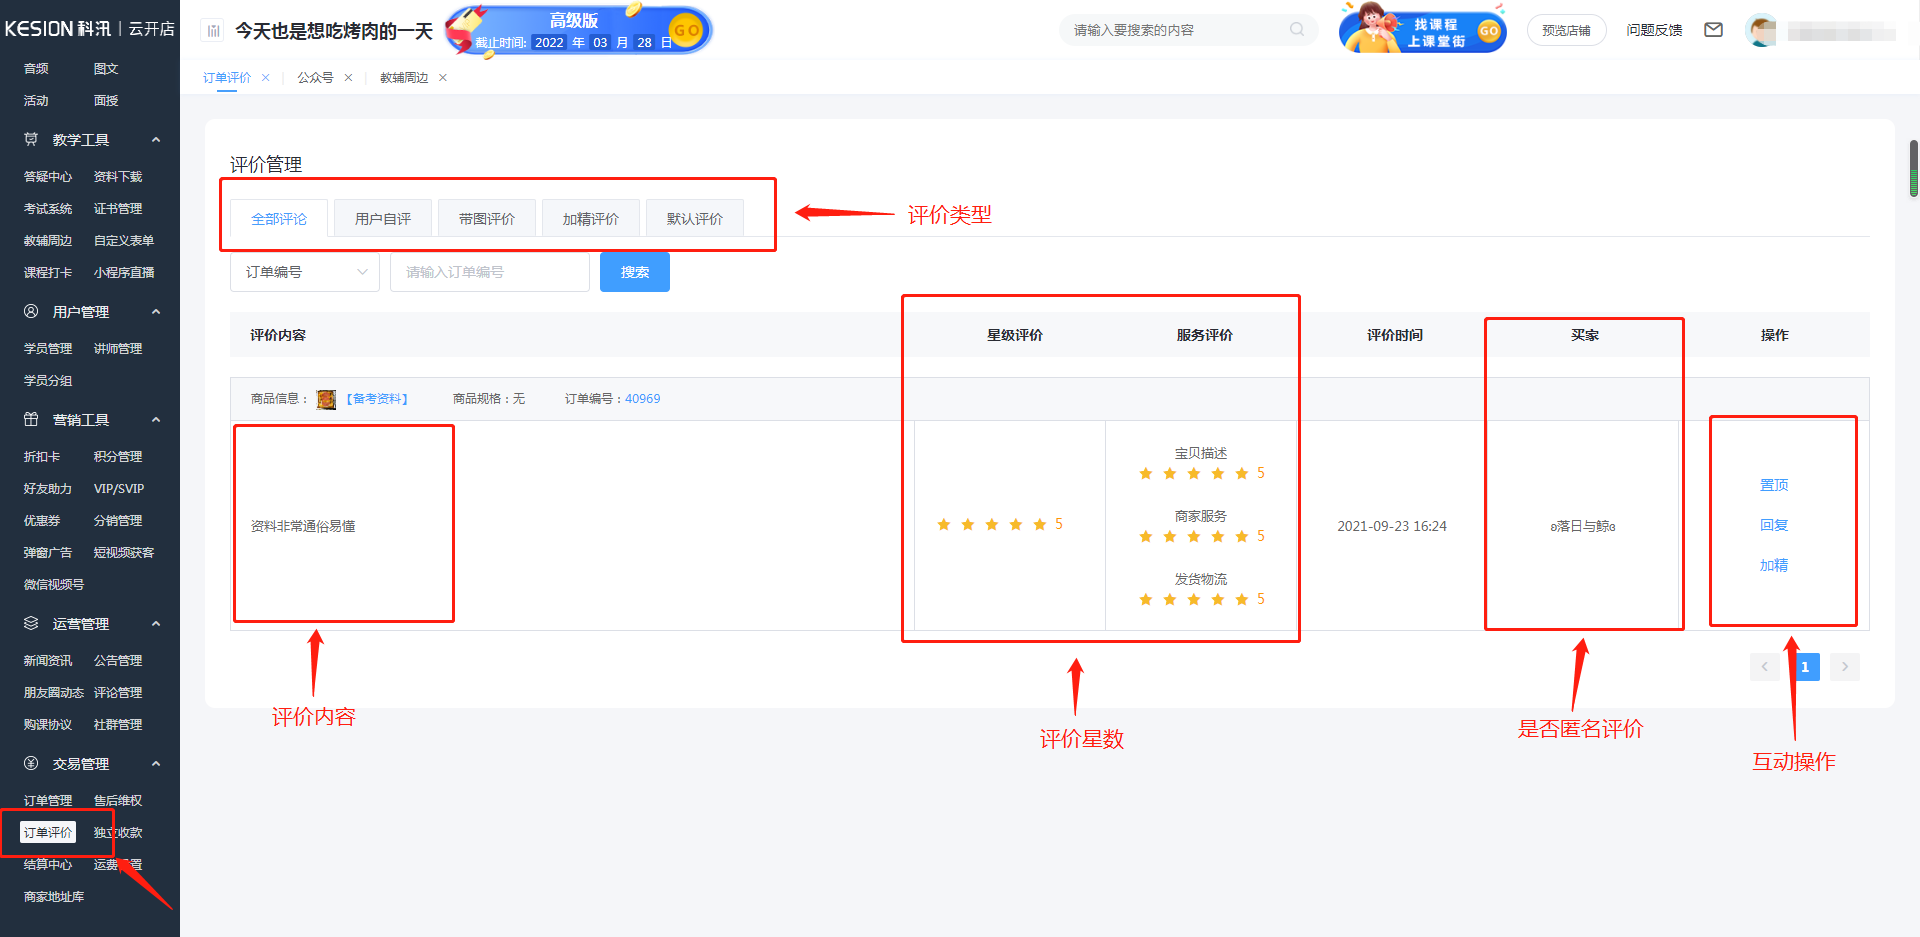Open 考试系统 in sidebar
This screenshot has height=937, width=1920.
click(x=48, y=209)
